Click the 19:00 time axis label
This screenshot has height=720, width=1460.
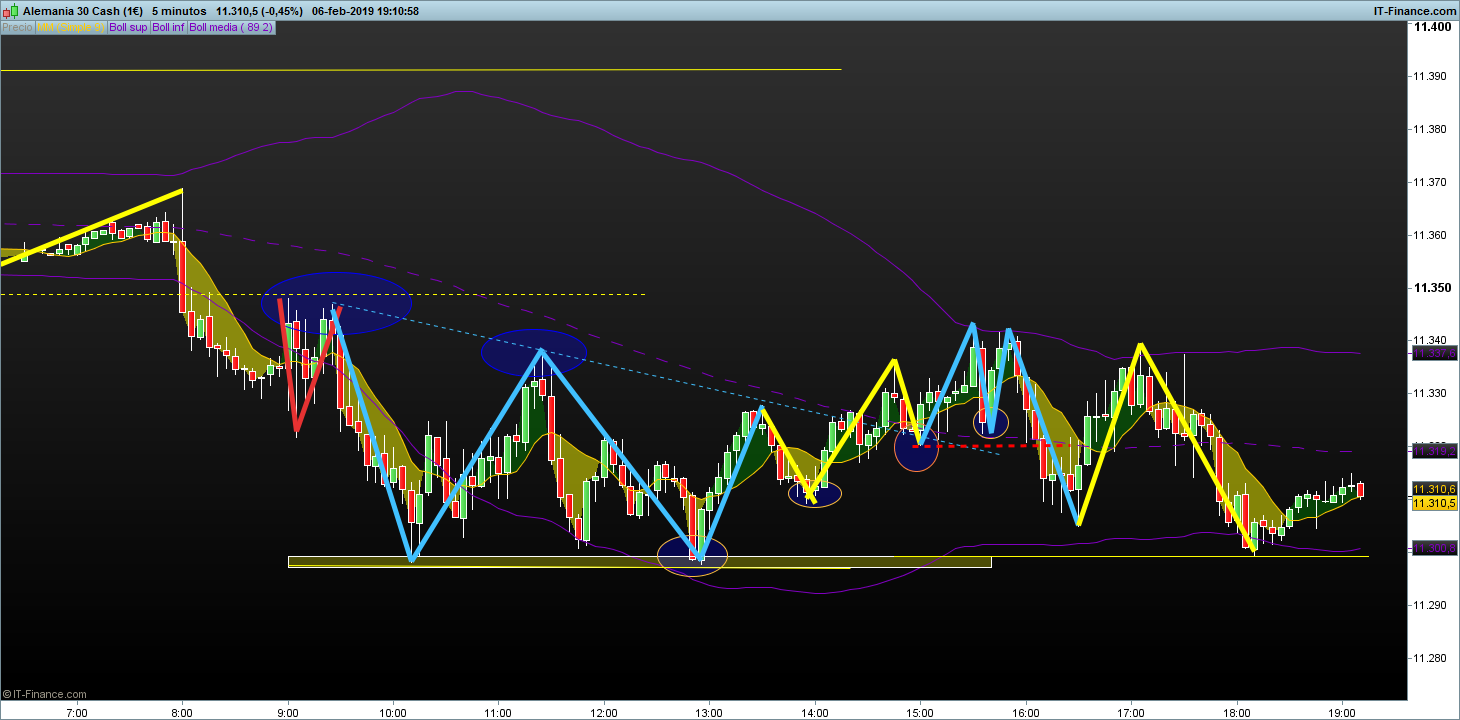tap(1342, 713)
